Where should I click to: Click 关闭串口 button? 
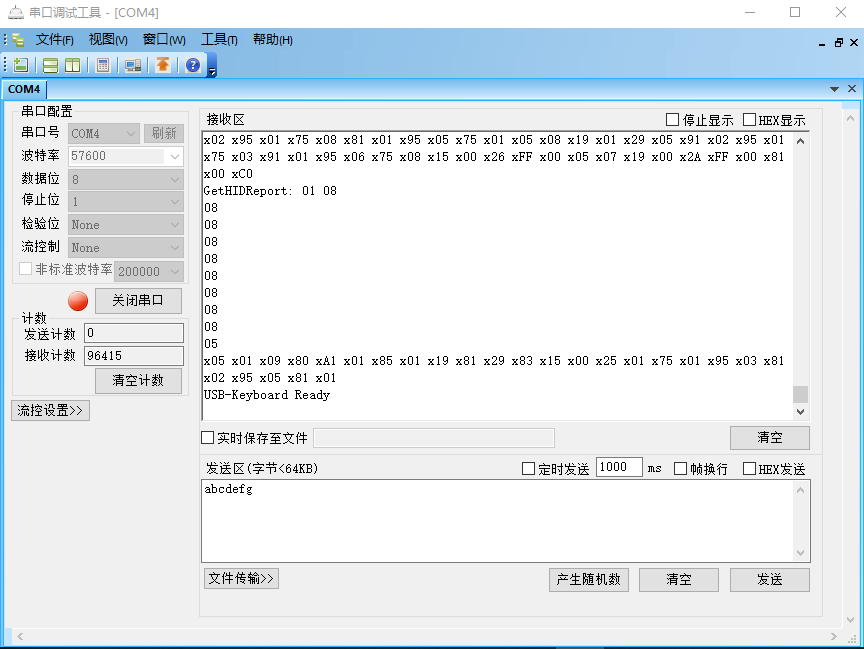click(138, 301)
